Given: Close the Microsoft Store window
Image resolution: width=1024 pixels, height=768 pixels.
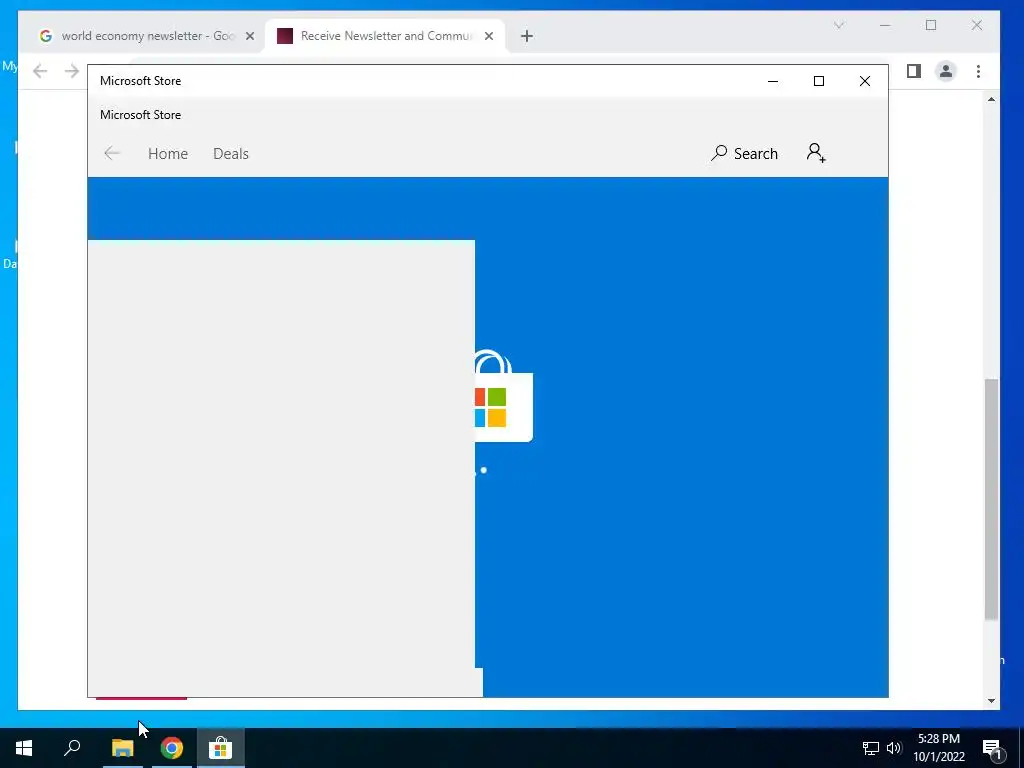Looking at the screenshot, I should [865, 81].
